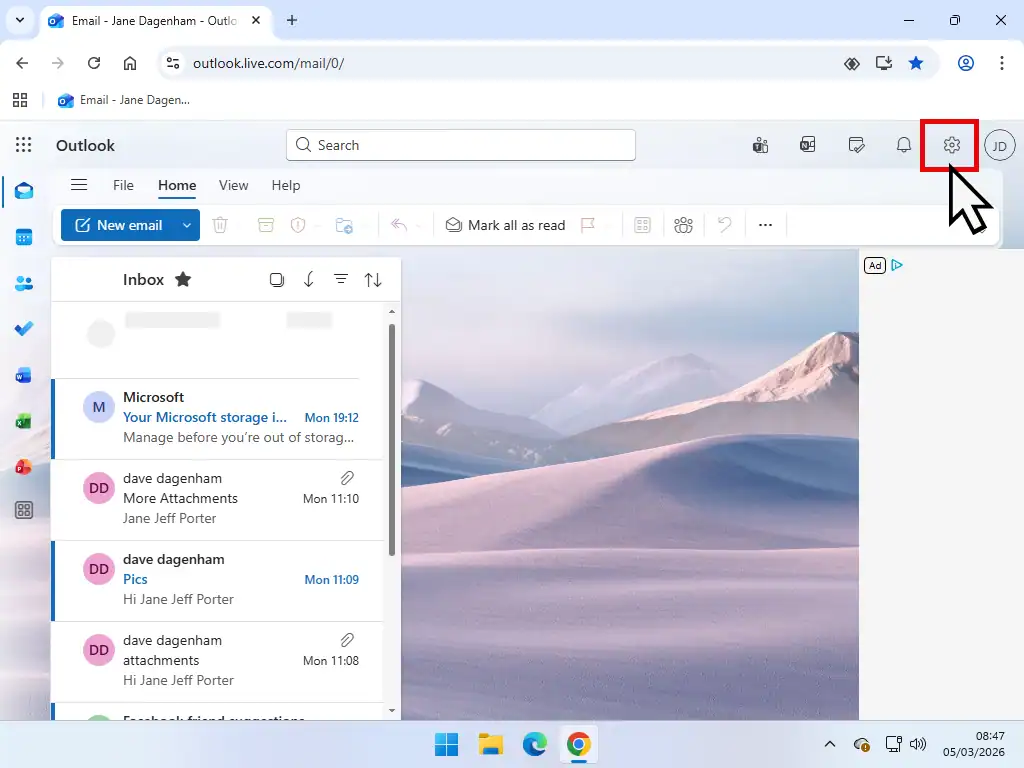This screenshot has height=768, width=1024.
Task: Click the Report (shield) icon
Action: [x=298, y=225]
